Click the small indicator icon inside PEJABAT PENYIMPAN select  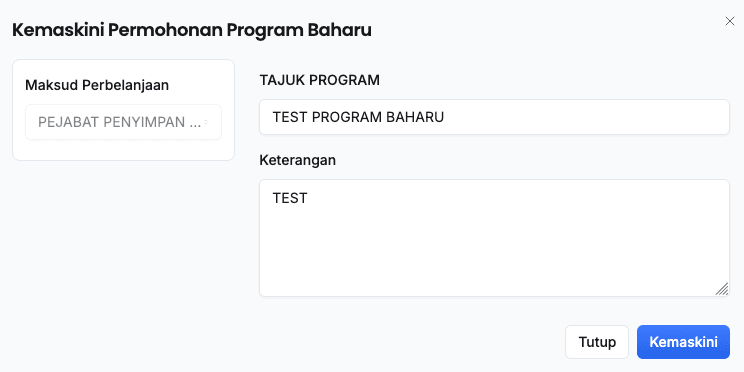(x=206, y=122)
